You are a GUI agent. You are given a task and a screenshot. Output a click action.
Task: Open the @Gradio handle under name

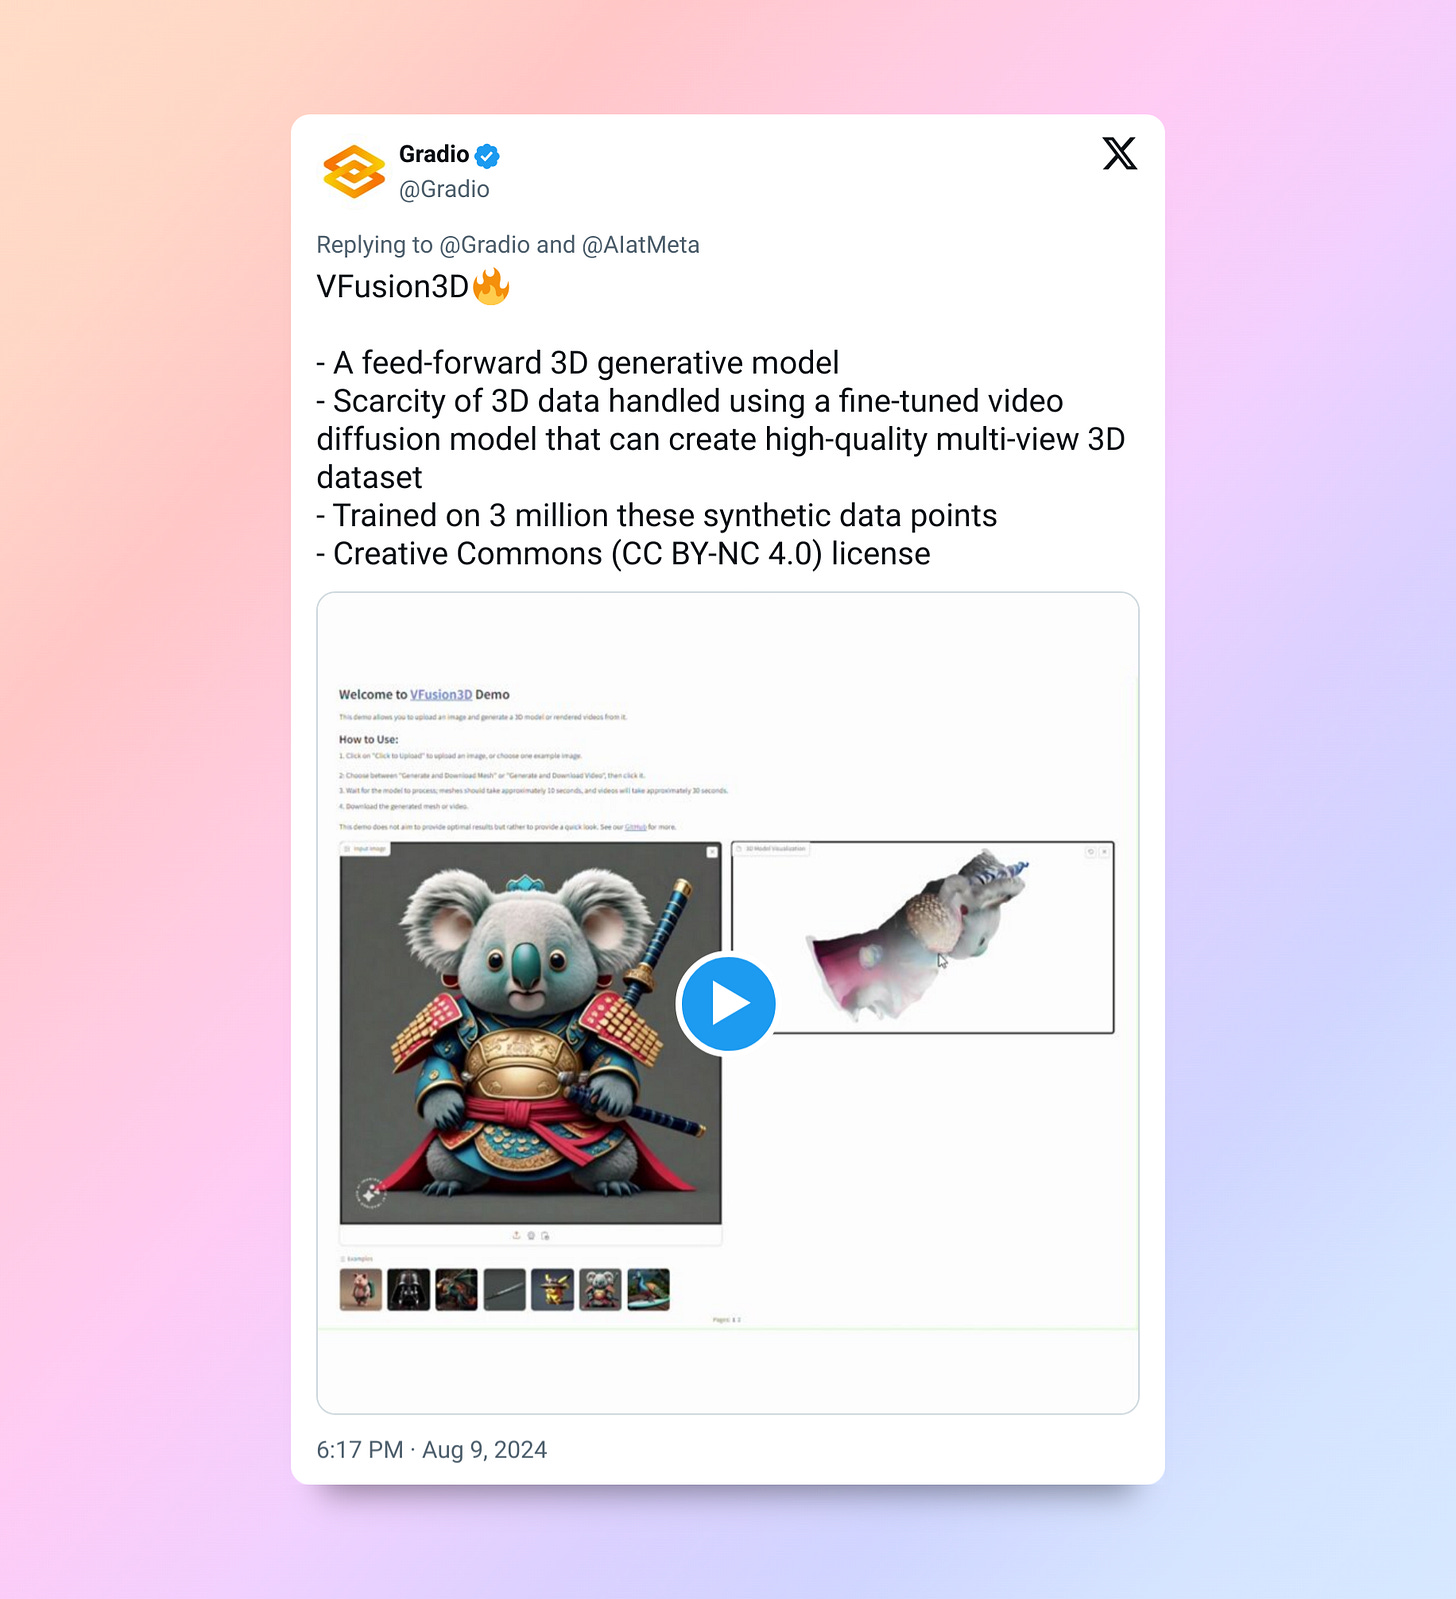[x=444, y=189]
